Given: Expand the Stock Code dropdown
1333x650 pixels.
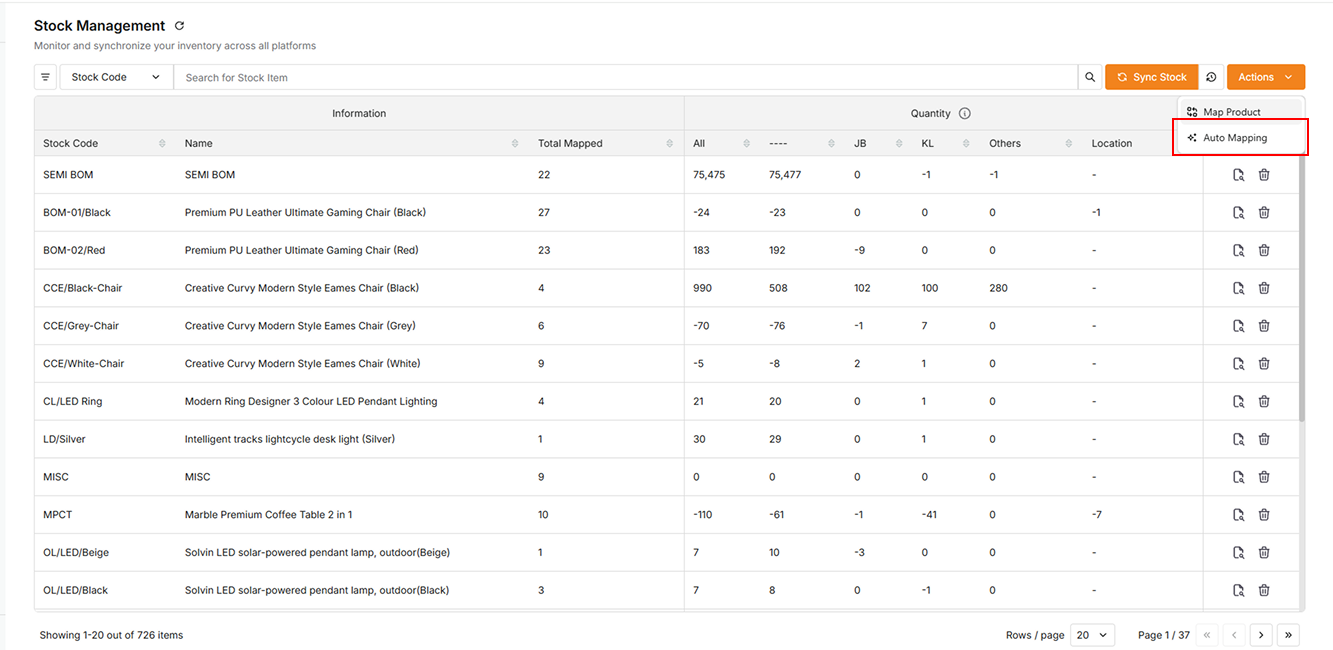Looking at the screenshot, I should point(116,77).
